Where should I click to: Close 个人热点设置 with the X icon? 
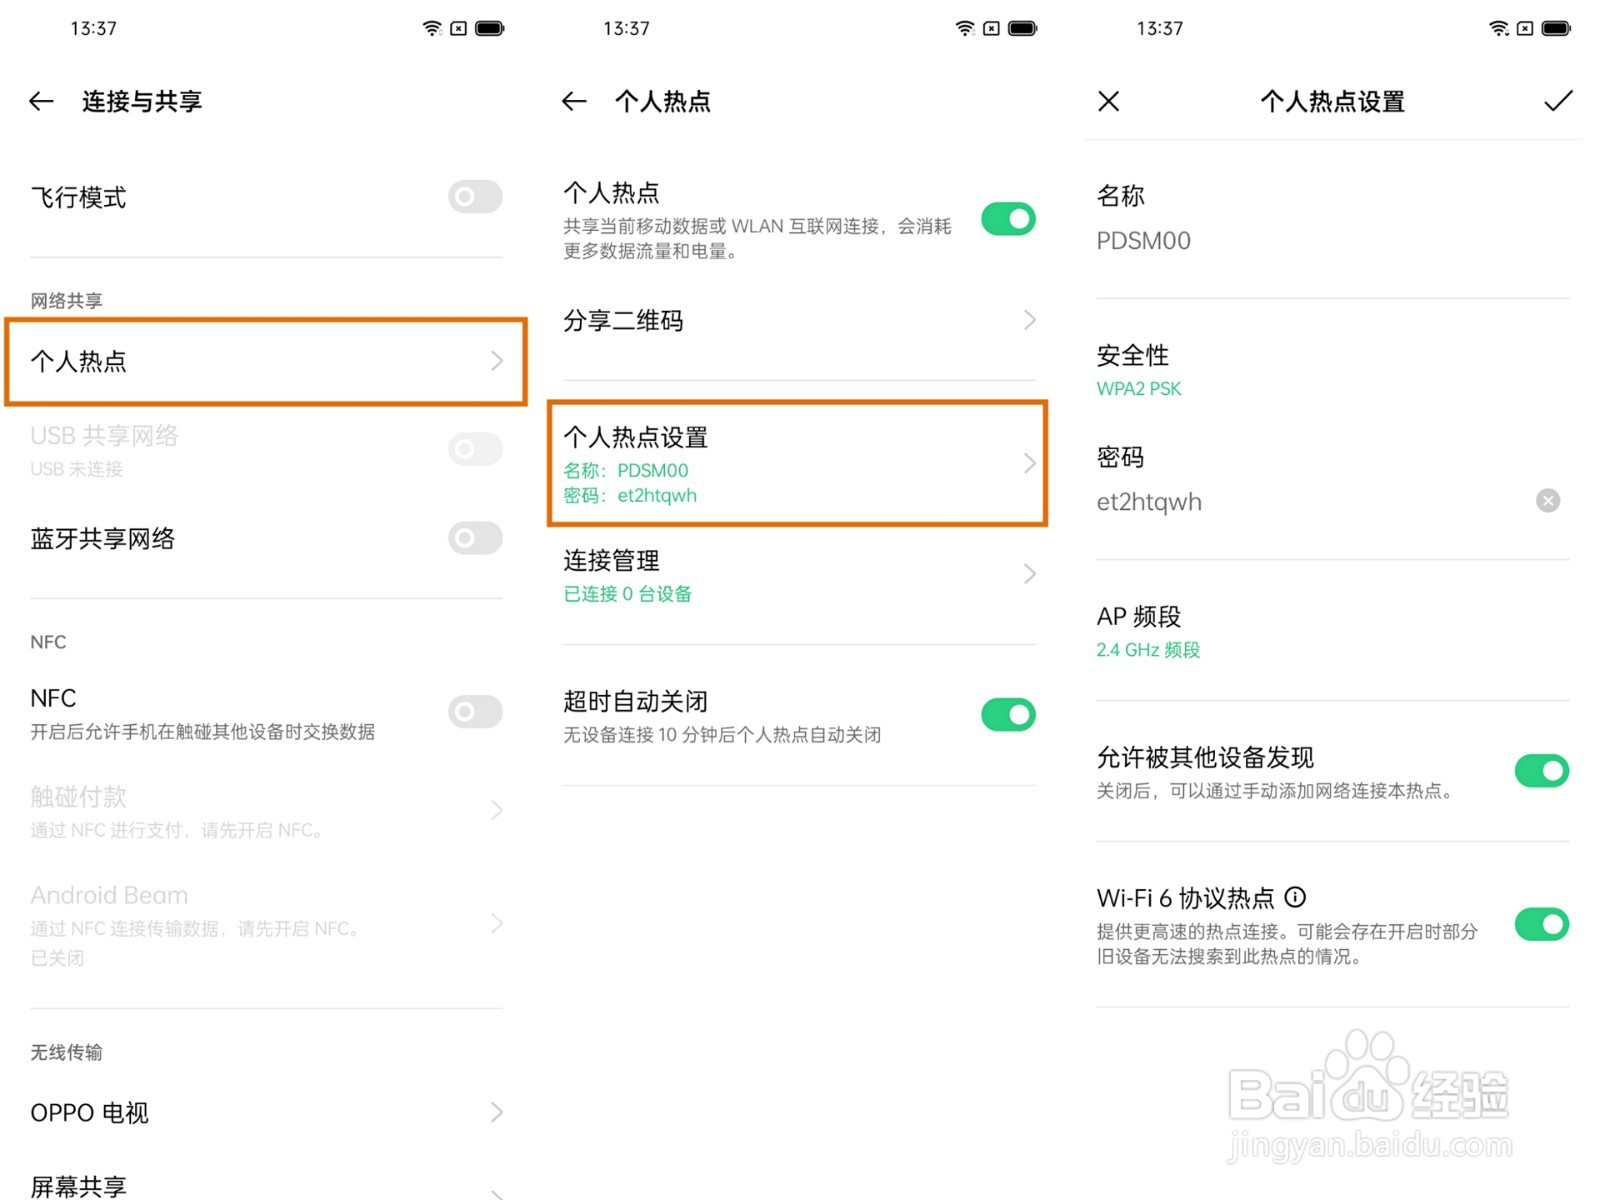click(x=1108, y=101)
